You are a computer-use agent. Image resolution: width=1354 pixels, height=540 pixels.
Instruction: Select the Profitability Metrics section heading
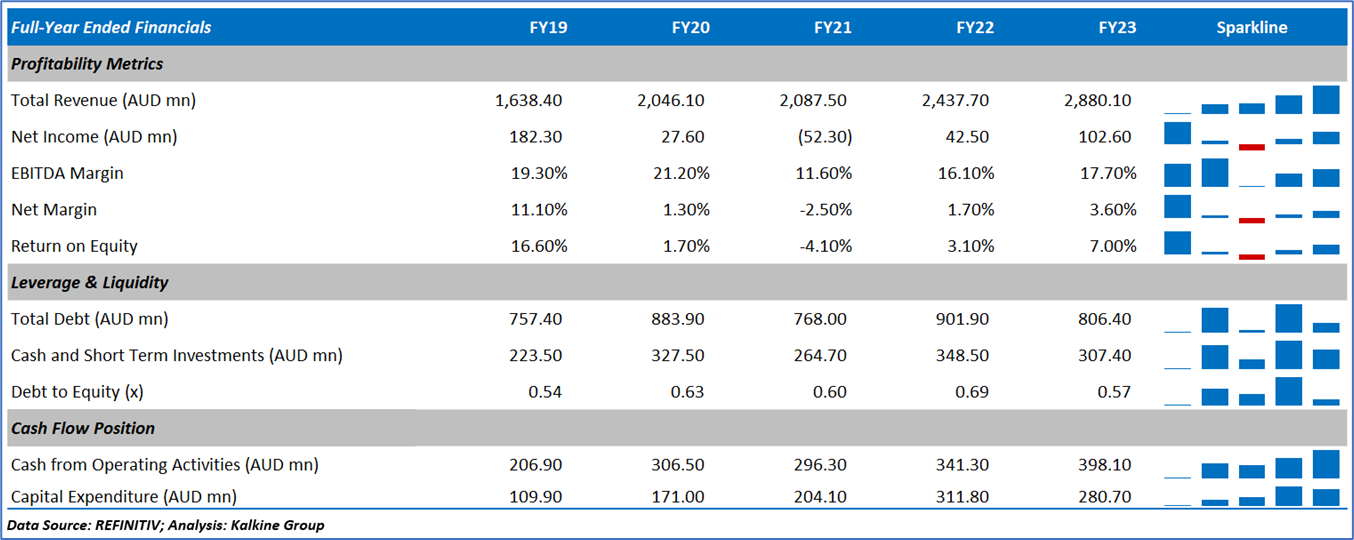pyautogui.click(x=87, y=64)
